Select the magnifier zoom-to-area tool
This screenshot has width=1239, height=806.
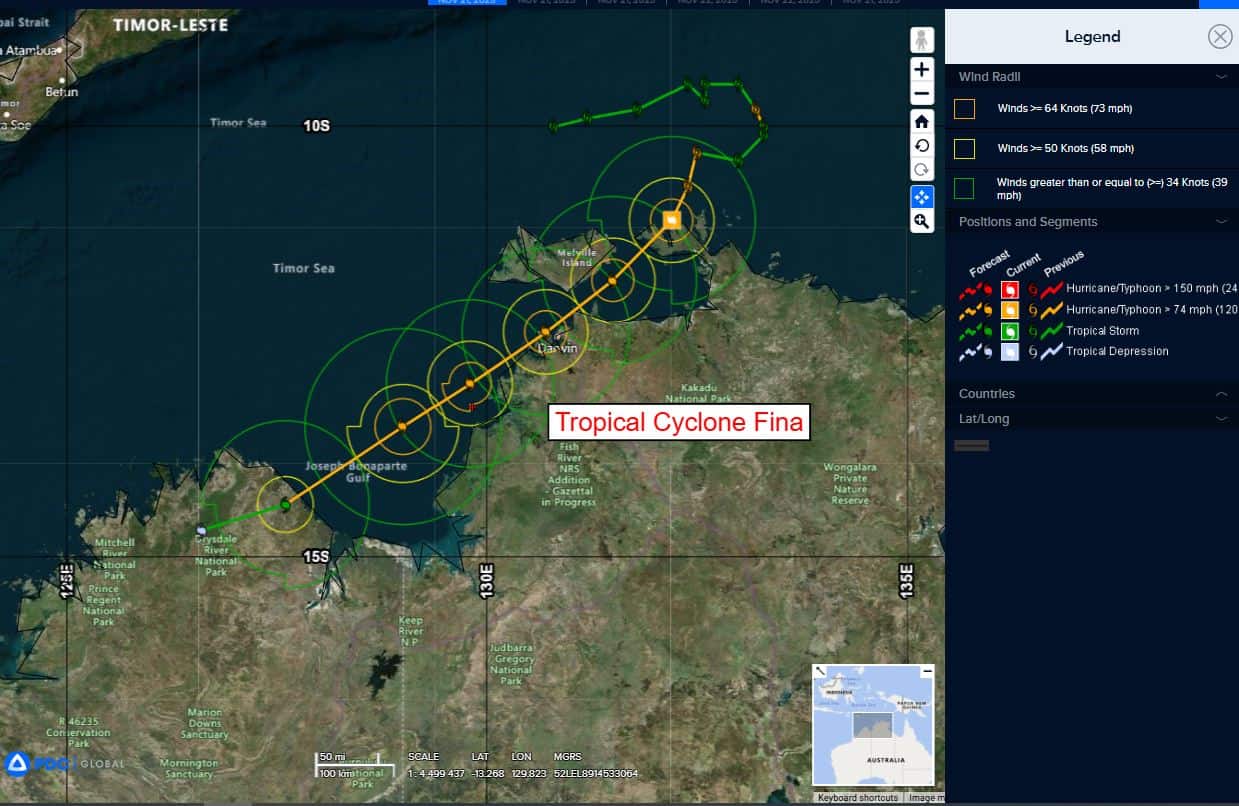pos(921,222)
